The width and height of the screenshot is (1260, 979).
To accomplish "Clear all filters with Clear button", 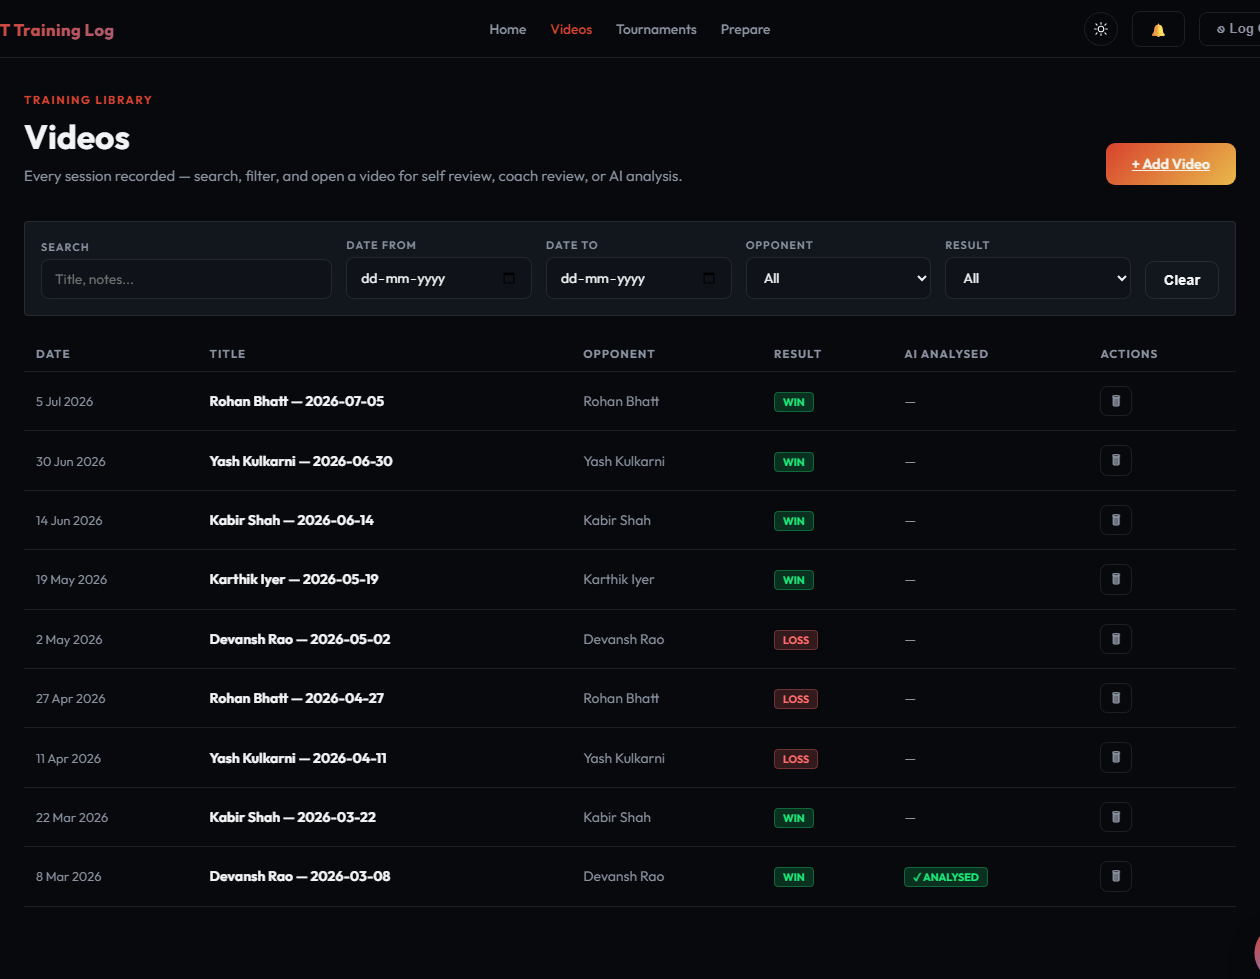I will [1182, 280].
